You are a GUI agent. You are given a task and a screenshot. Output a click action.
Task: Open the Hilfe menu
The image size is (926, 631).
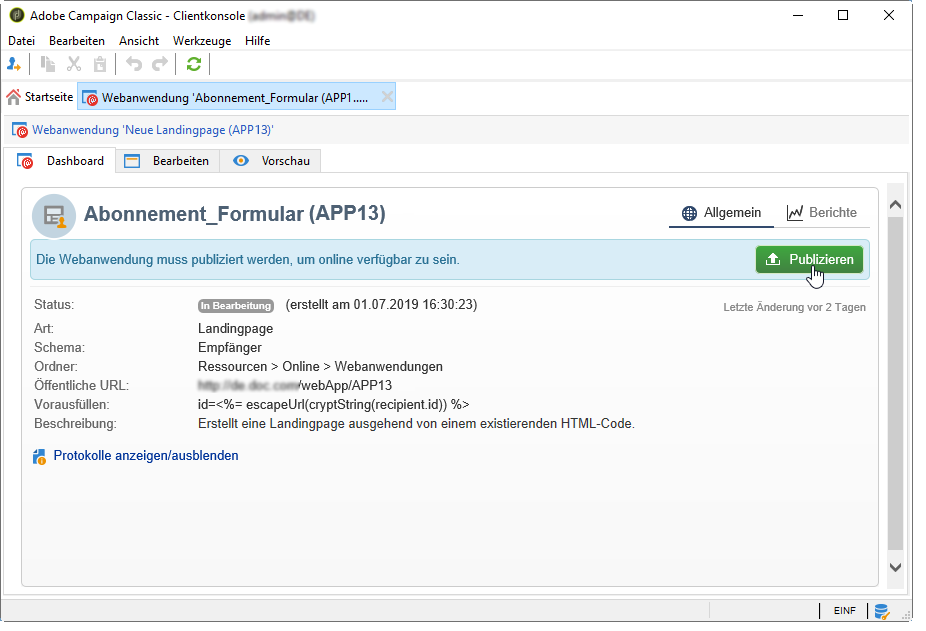pyautogui.click(x=257, y=41)
